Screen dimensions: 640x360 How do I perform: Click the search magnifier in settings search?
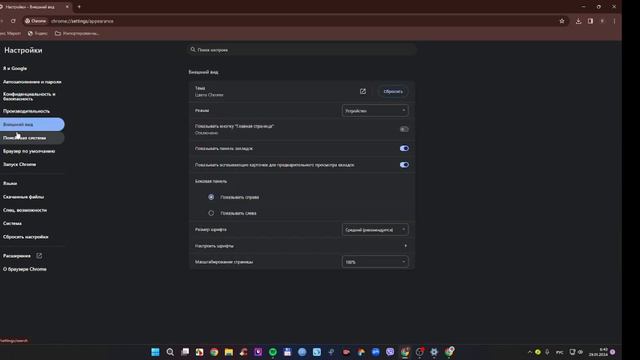(x=193, y=49)
